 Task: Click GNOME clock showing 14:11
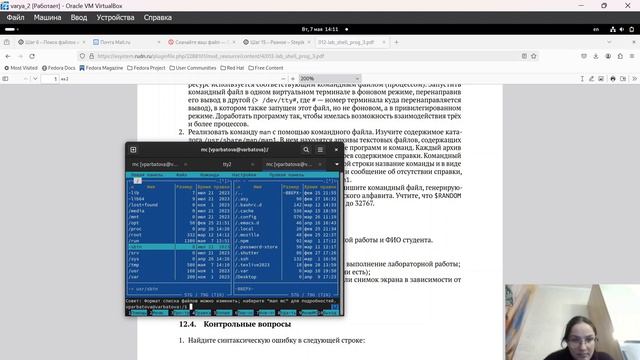(320, 29)
